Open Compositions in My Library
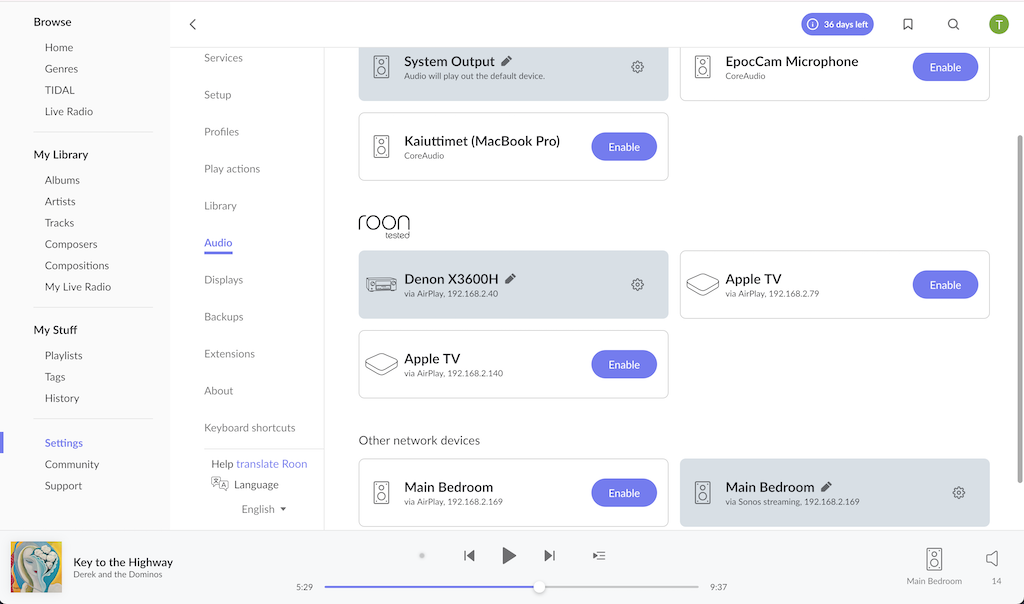Image resolution: width=1024 pixels, height=604 pixels. point(76,266)
